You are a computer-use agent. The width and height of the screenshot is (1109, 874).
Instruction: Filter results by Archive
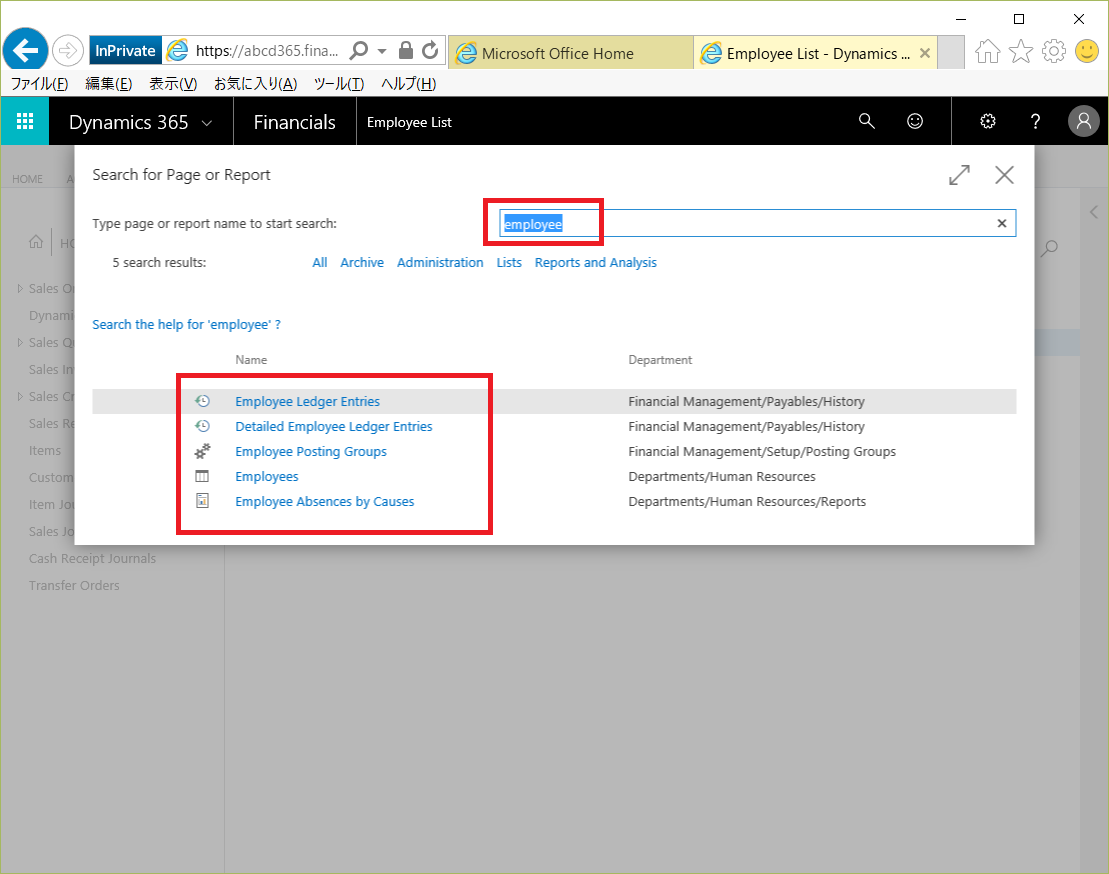[x=362, y=262]
